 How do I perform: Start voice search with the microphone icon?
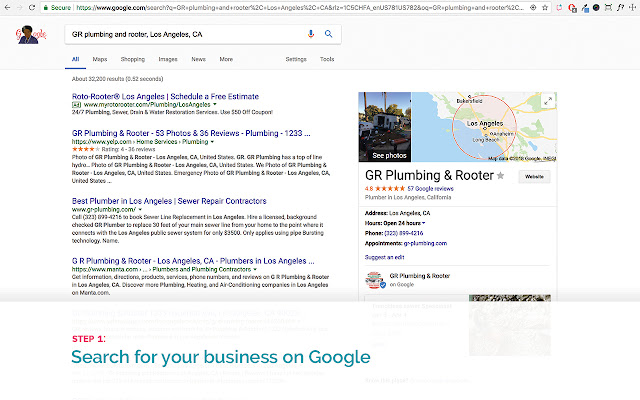(x=311, y=34)
